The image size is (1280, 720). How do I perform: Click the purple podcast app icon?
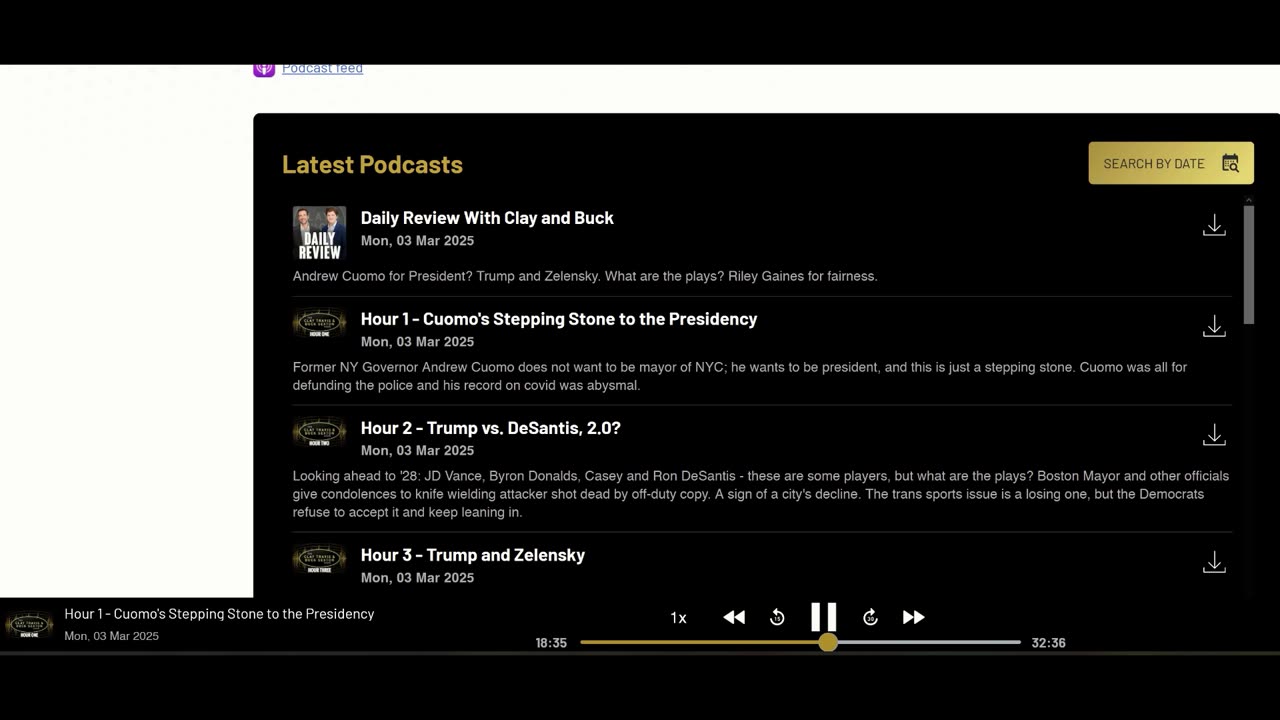coord(264,69)
